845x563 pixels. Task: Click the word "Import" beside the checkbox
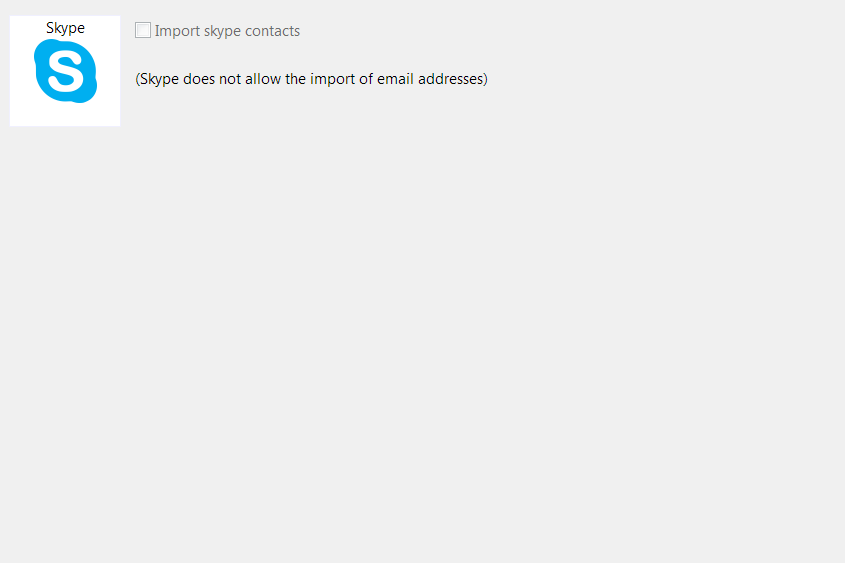point(177,31)
